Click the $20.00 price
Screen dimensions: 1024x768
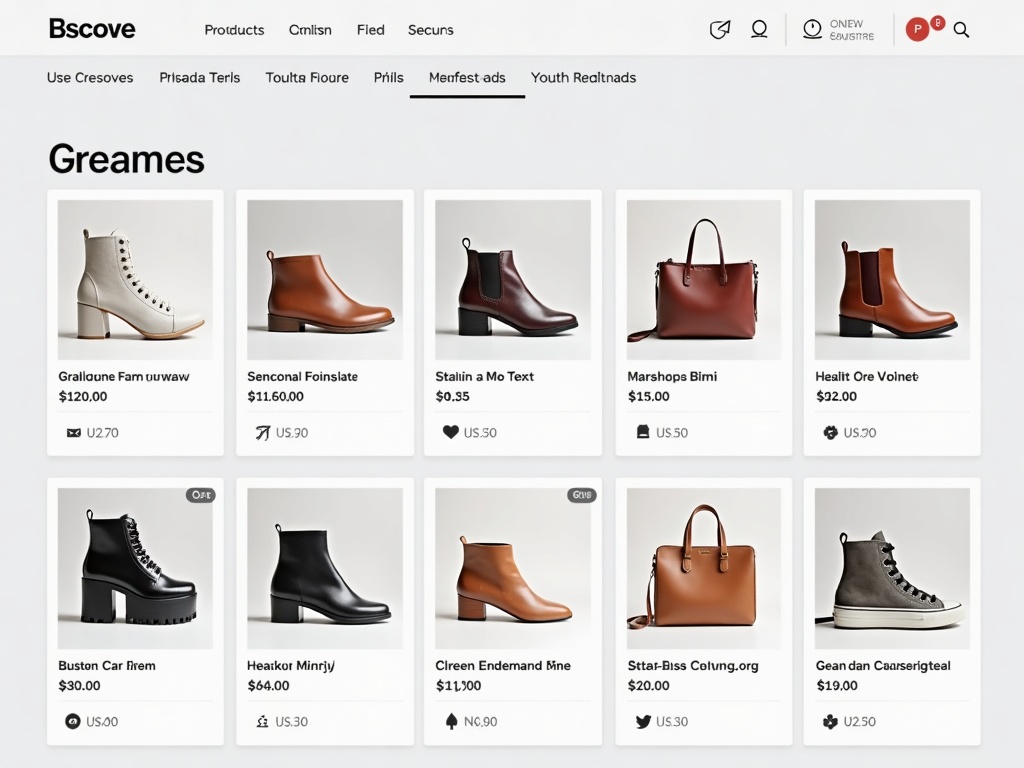tap(648, 686)
